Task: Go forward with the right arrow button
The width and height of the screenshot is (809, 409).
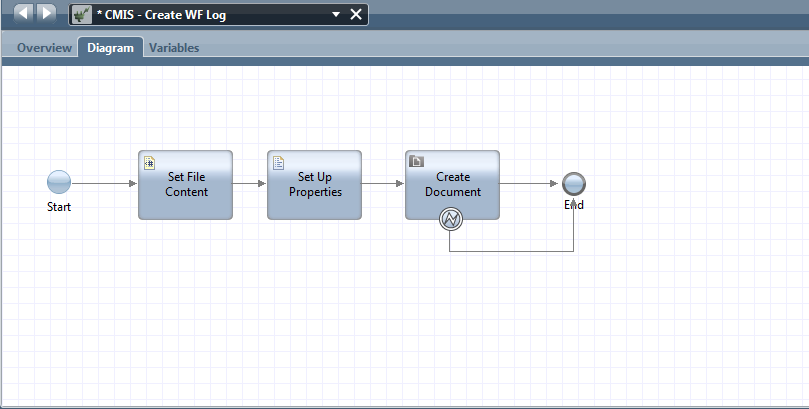Action: pyautogui.click(x=46, y=13)
